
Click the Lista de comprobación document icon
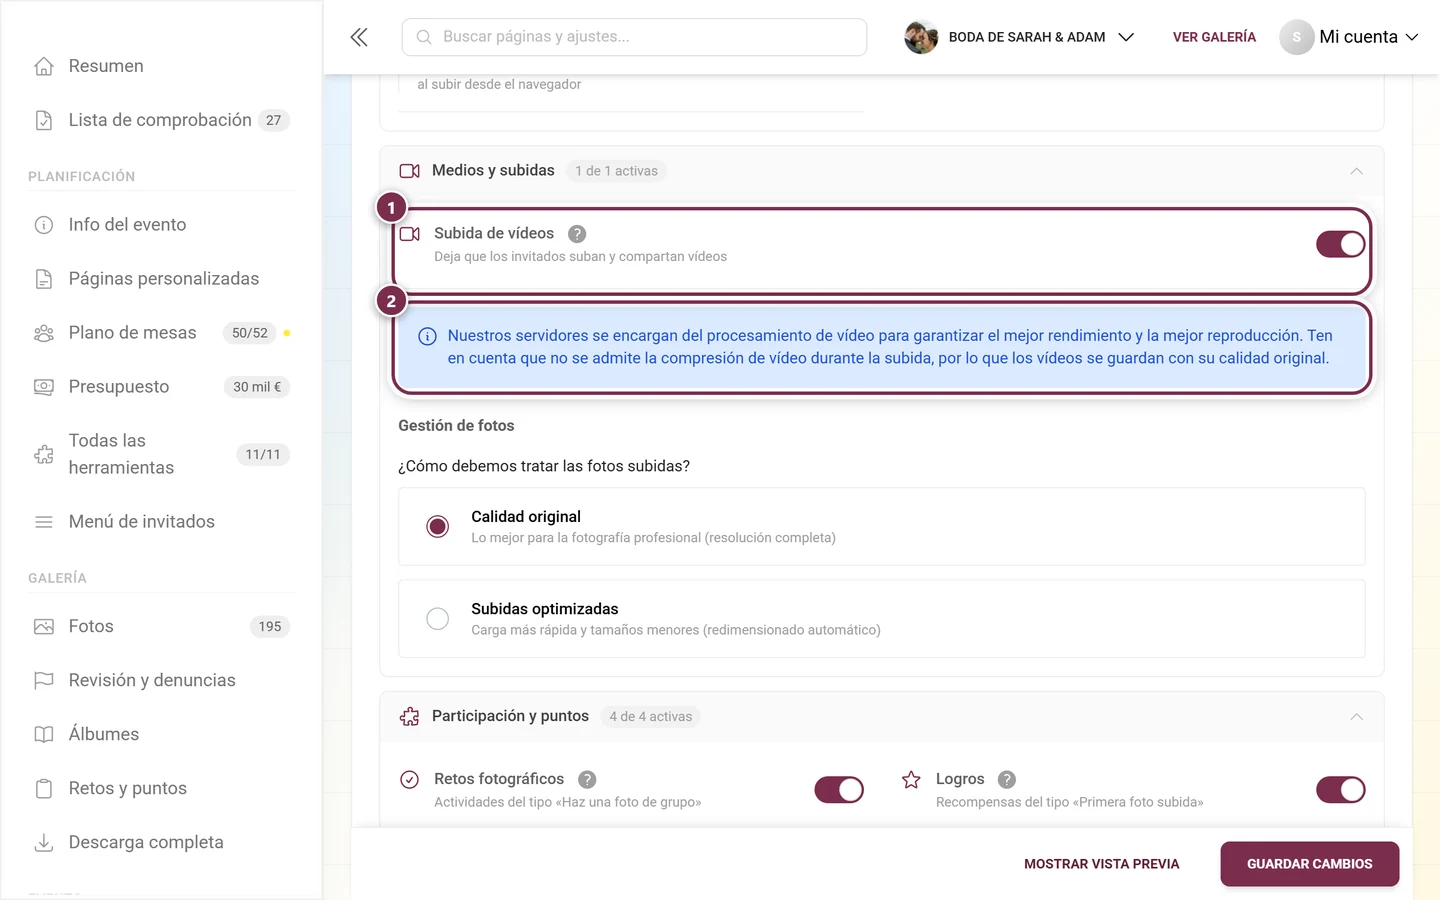[x=44, y=120]
